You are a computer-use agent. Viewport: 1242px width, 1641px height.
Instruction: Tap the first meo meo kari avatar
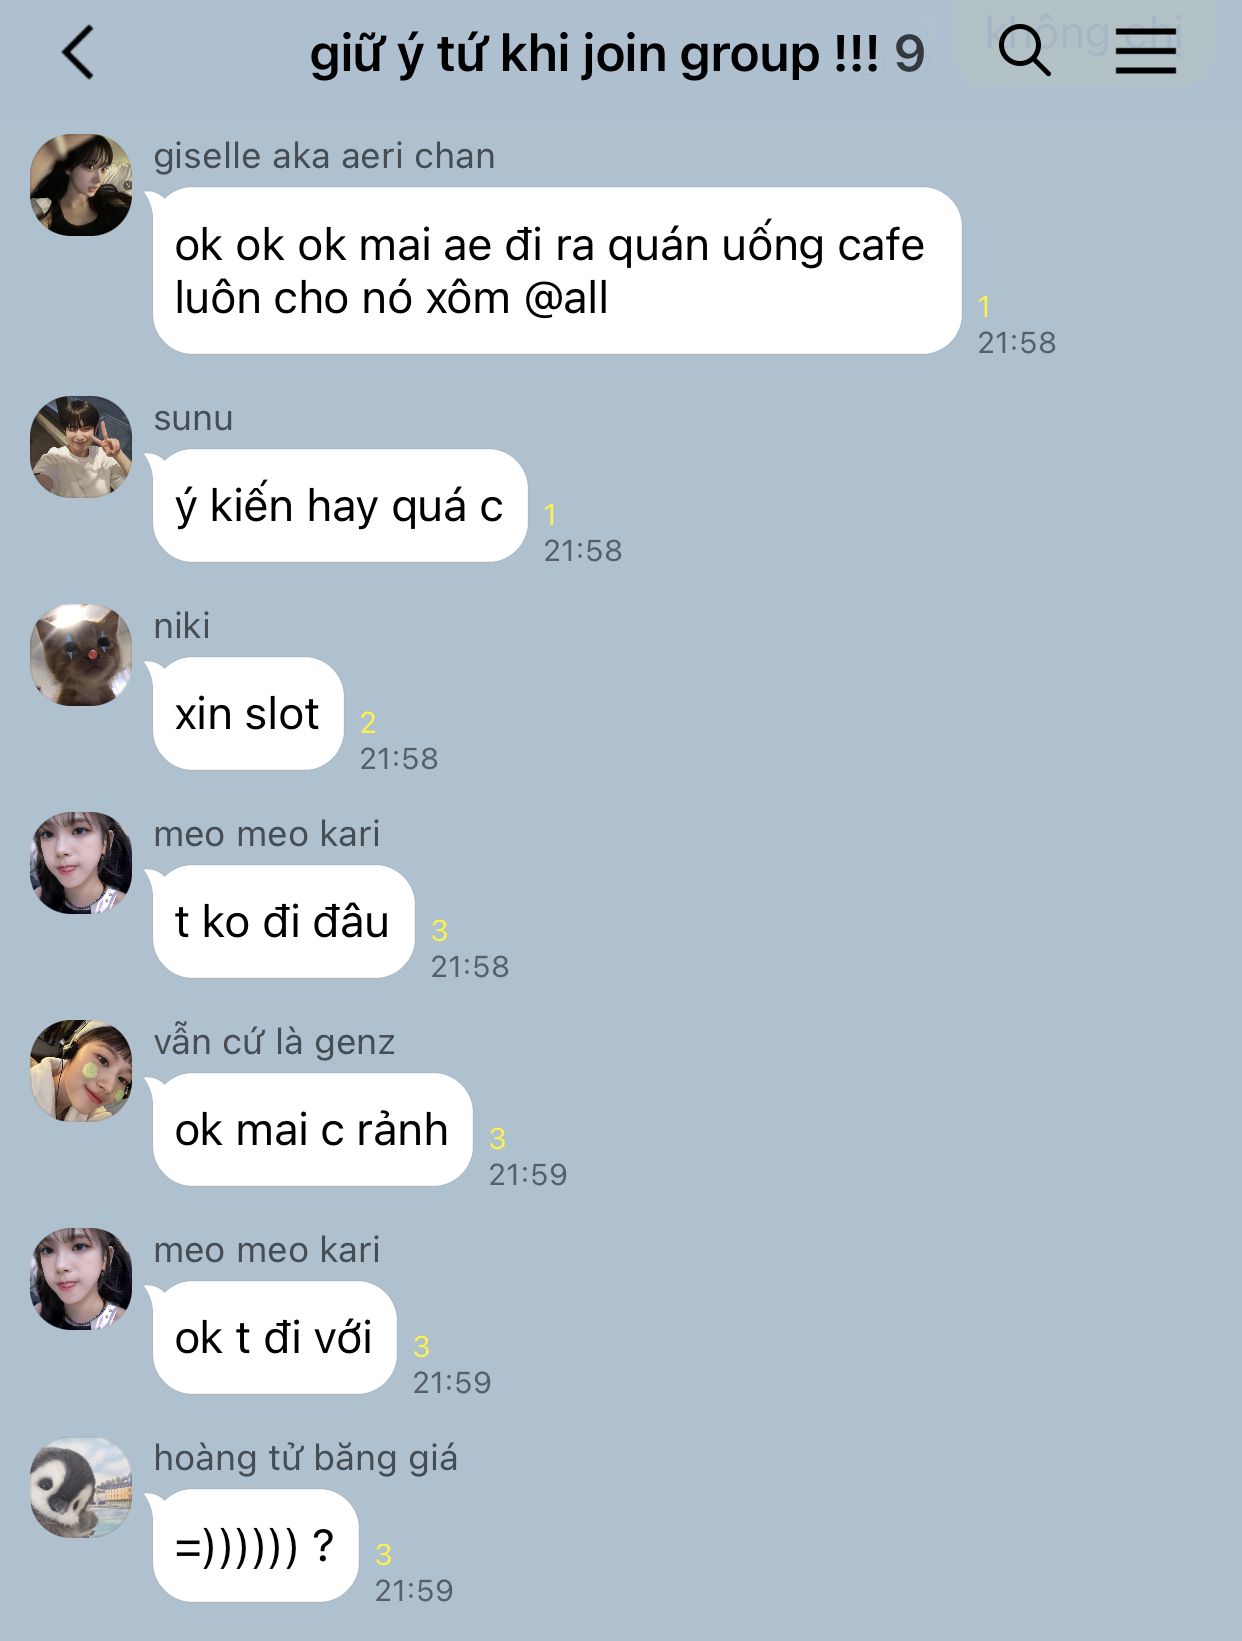pyautogui.click(x=81, y=863)
